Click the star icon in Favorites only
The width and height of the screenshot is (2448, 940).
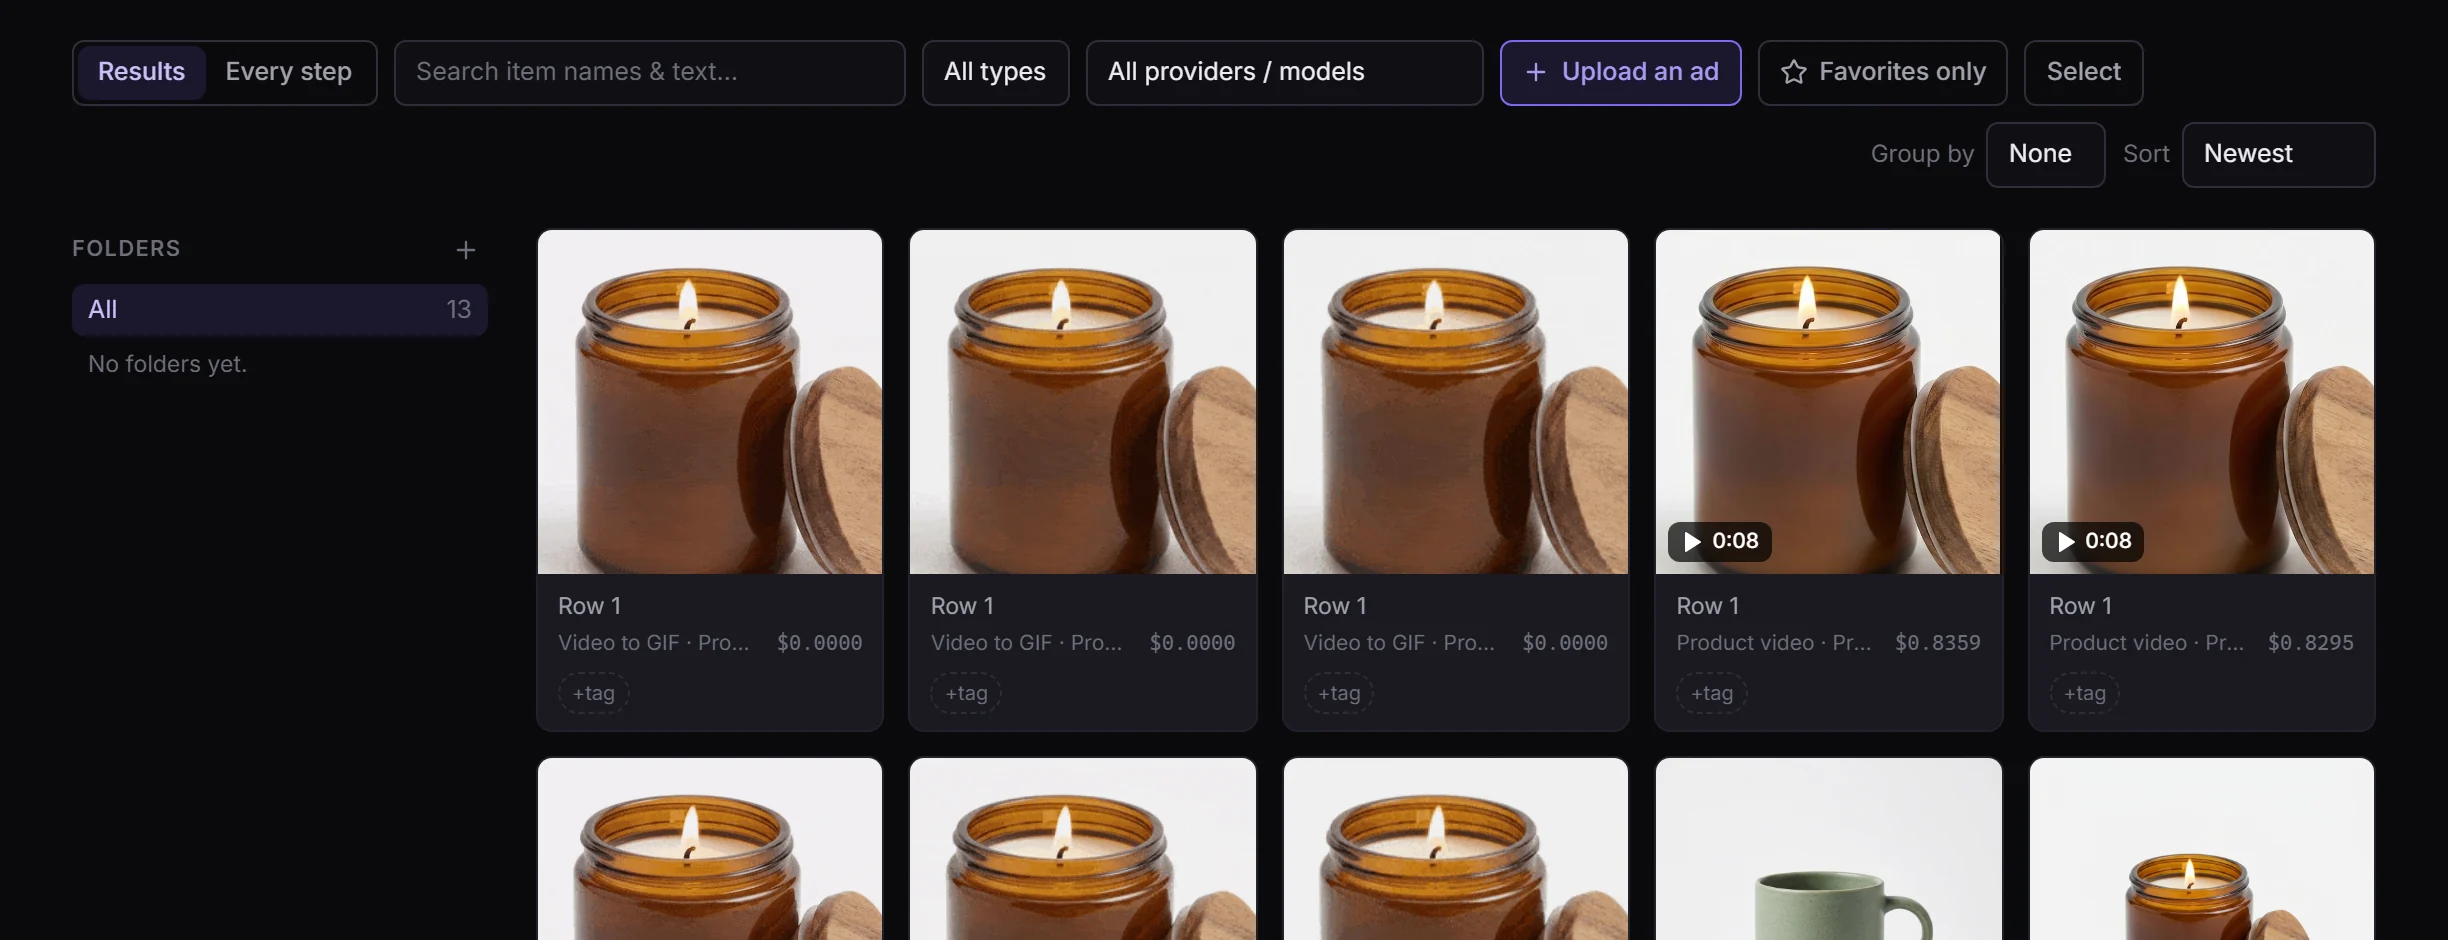tap(1794, 72)
